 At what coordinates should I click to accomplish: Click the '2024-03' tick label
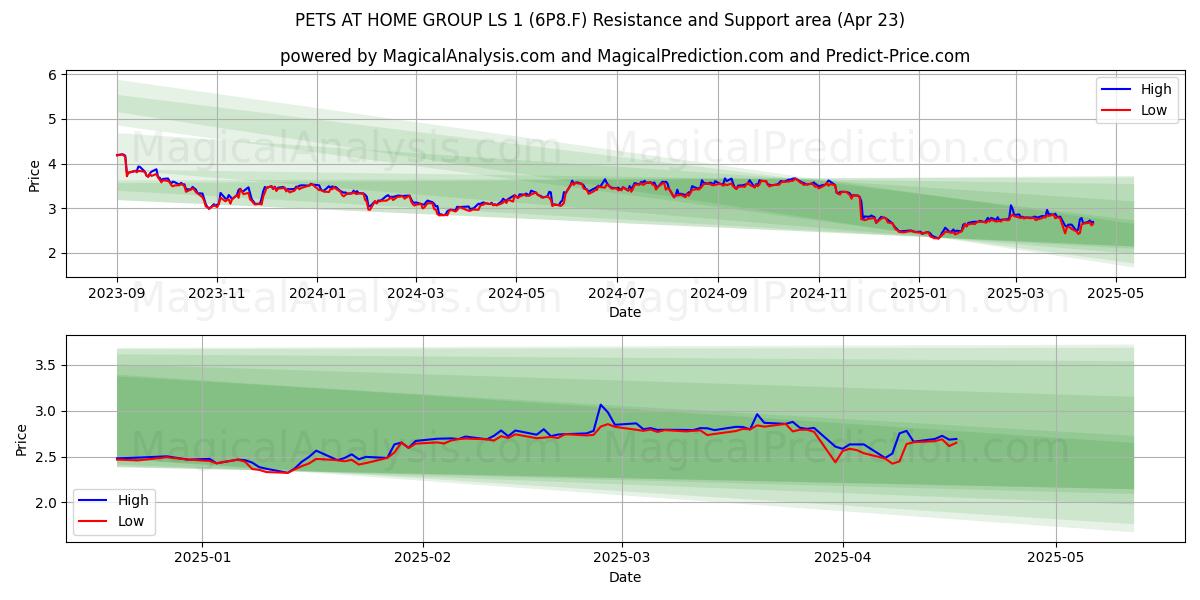point(416,294)
